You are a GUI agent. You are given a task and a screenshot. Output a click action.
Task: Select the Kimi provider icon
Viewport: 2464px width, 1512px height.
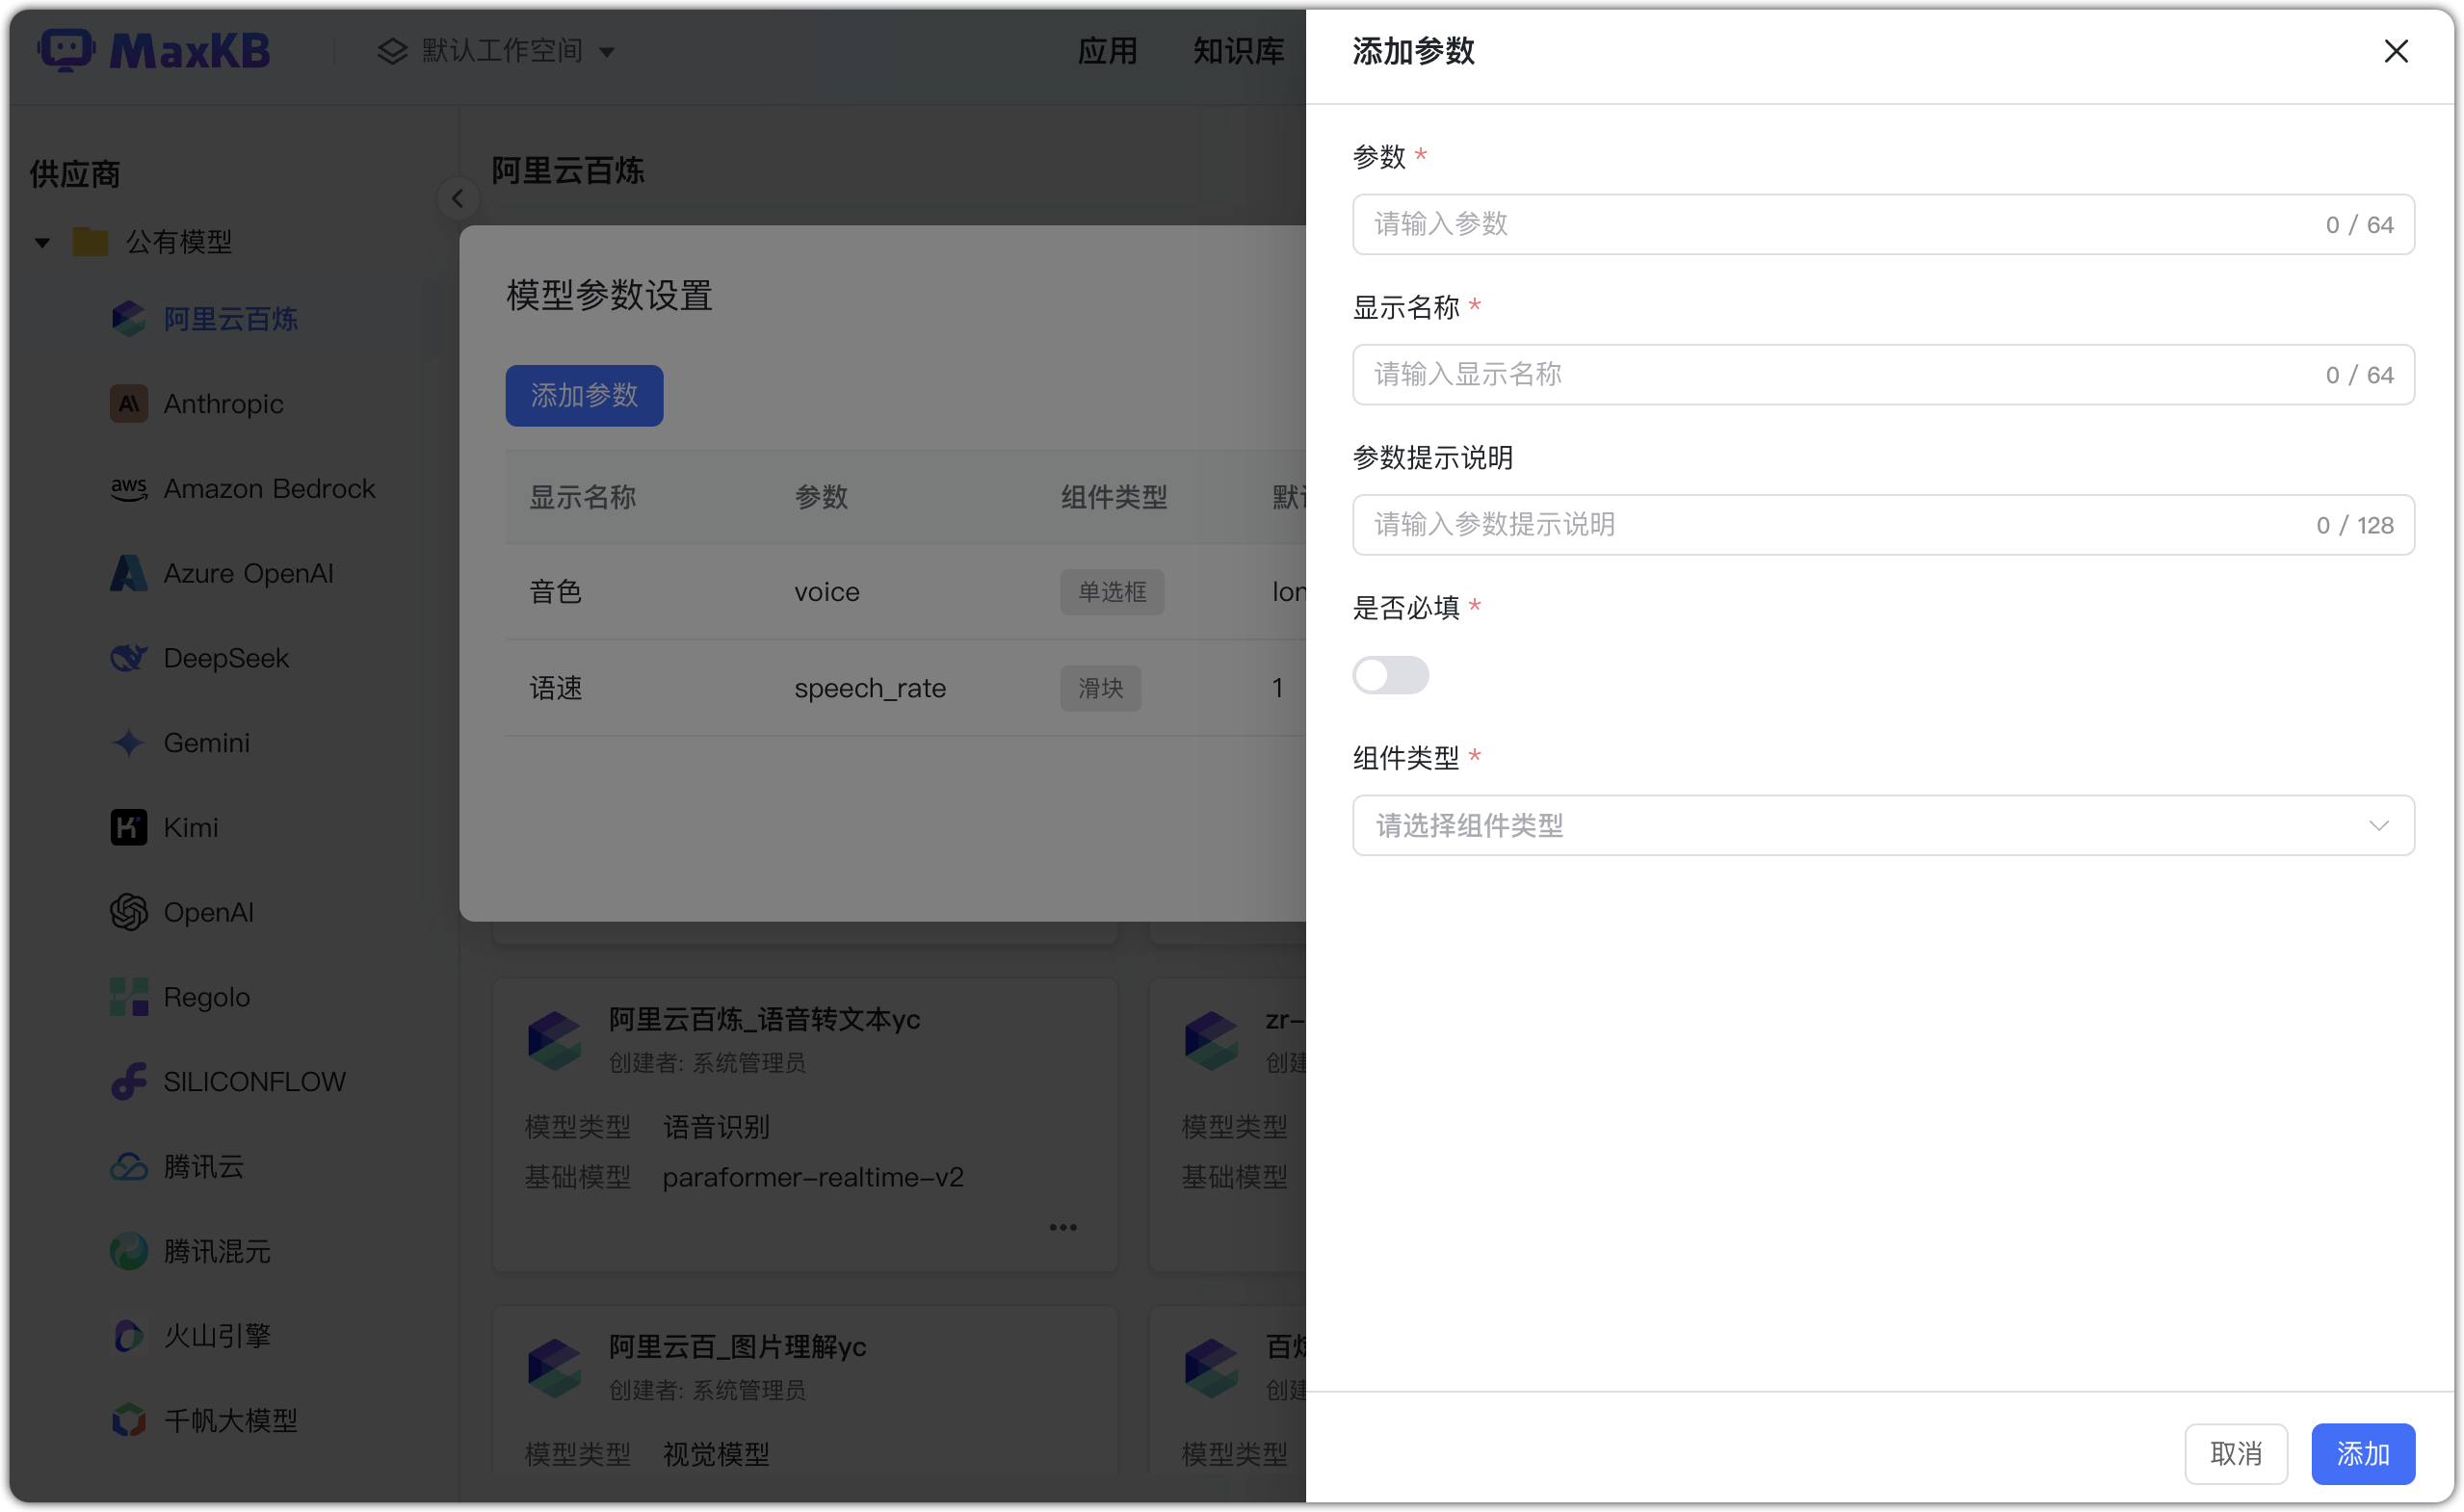pyautogui.click(x=129, y=828)
